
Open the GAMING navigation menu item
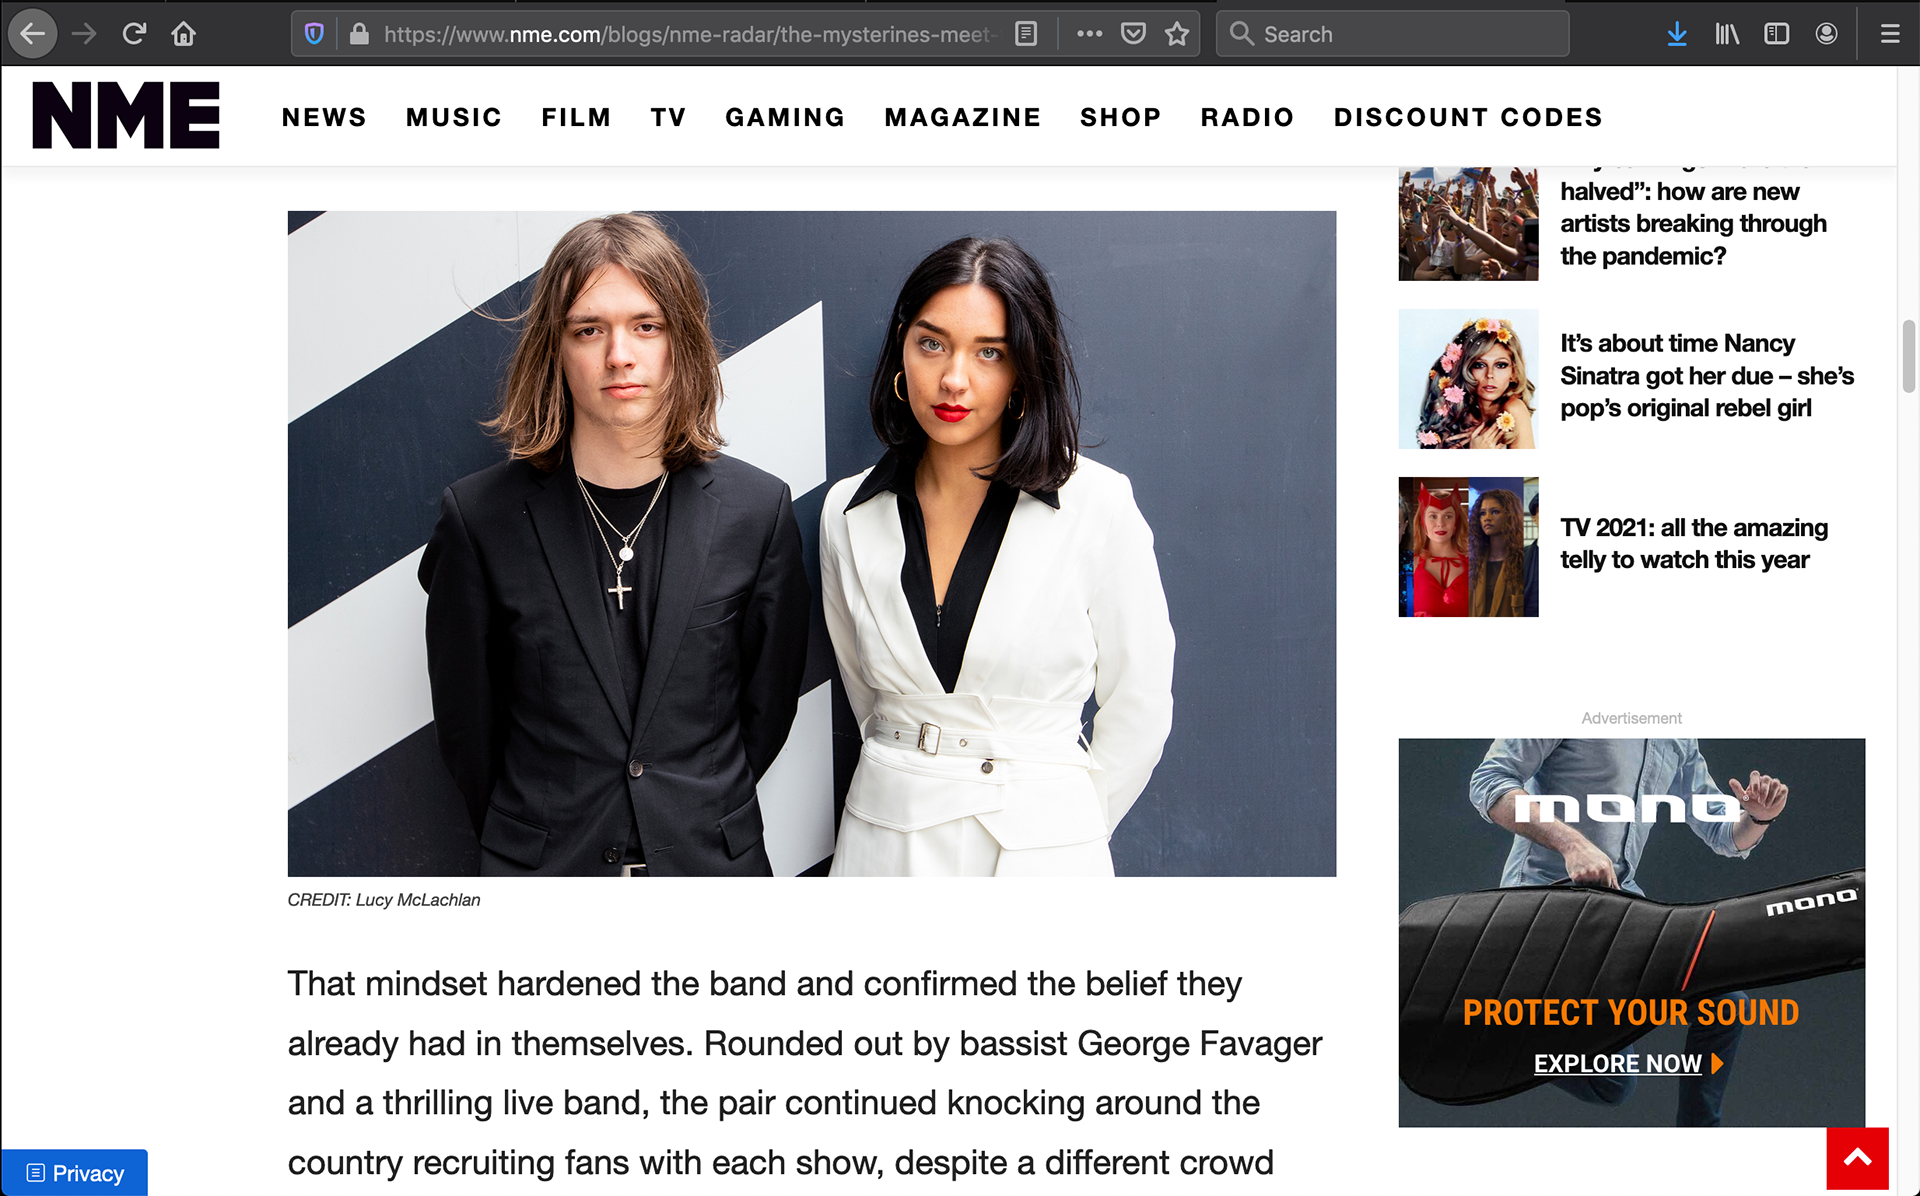(785, 117)
